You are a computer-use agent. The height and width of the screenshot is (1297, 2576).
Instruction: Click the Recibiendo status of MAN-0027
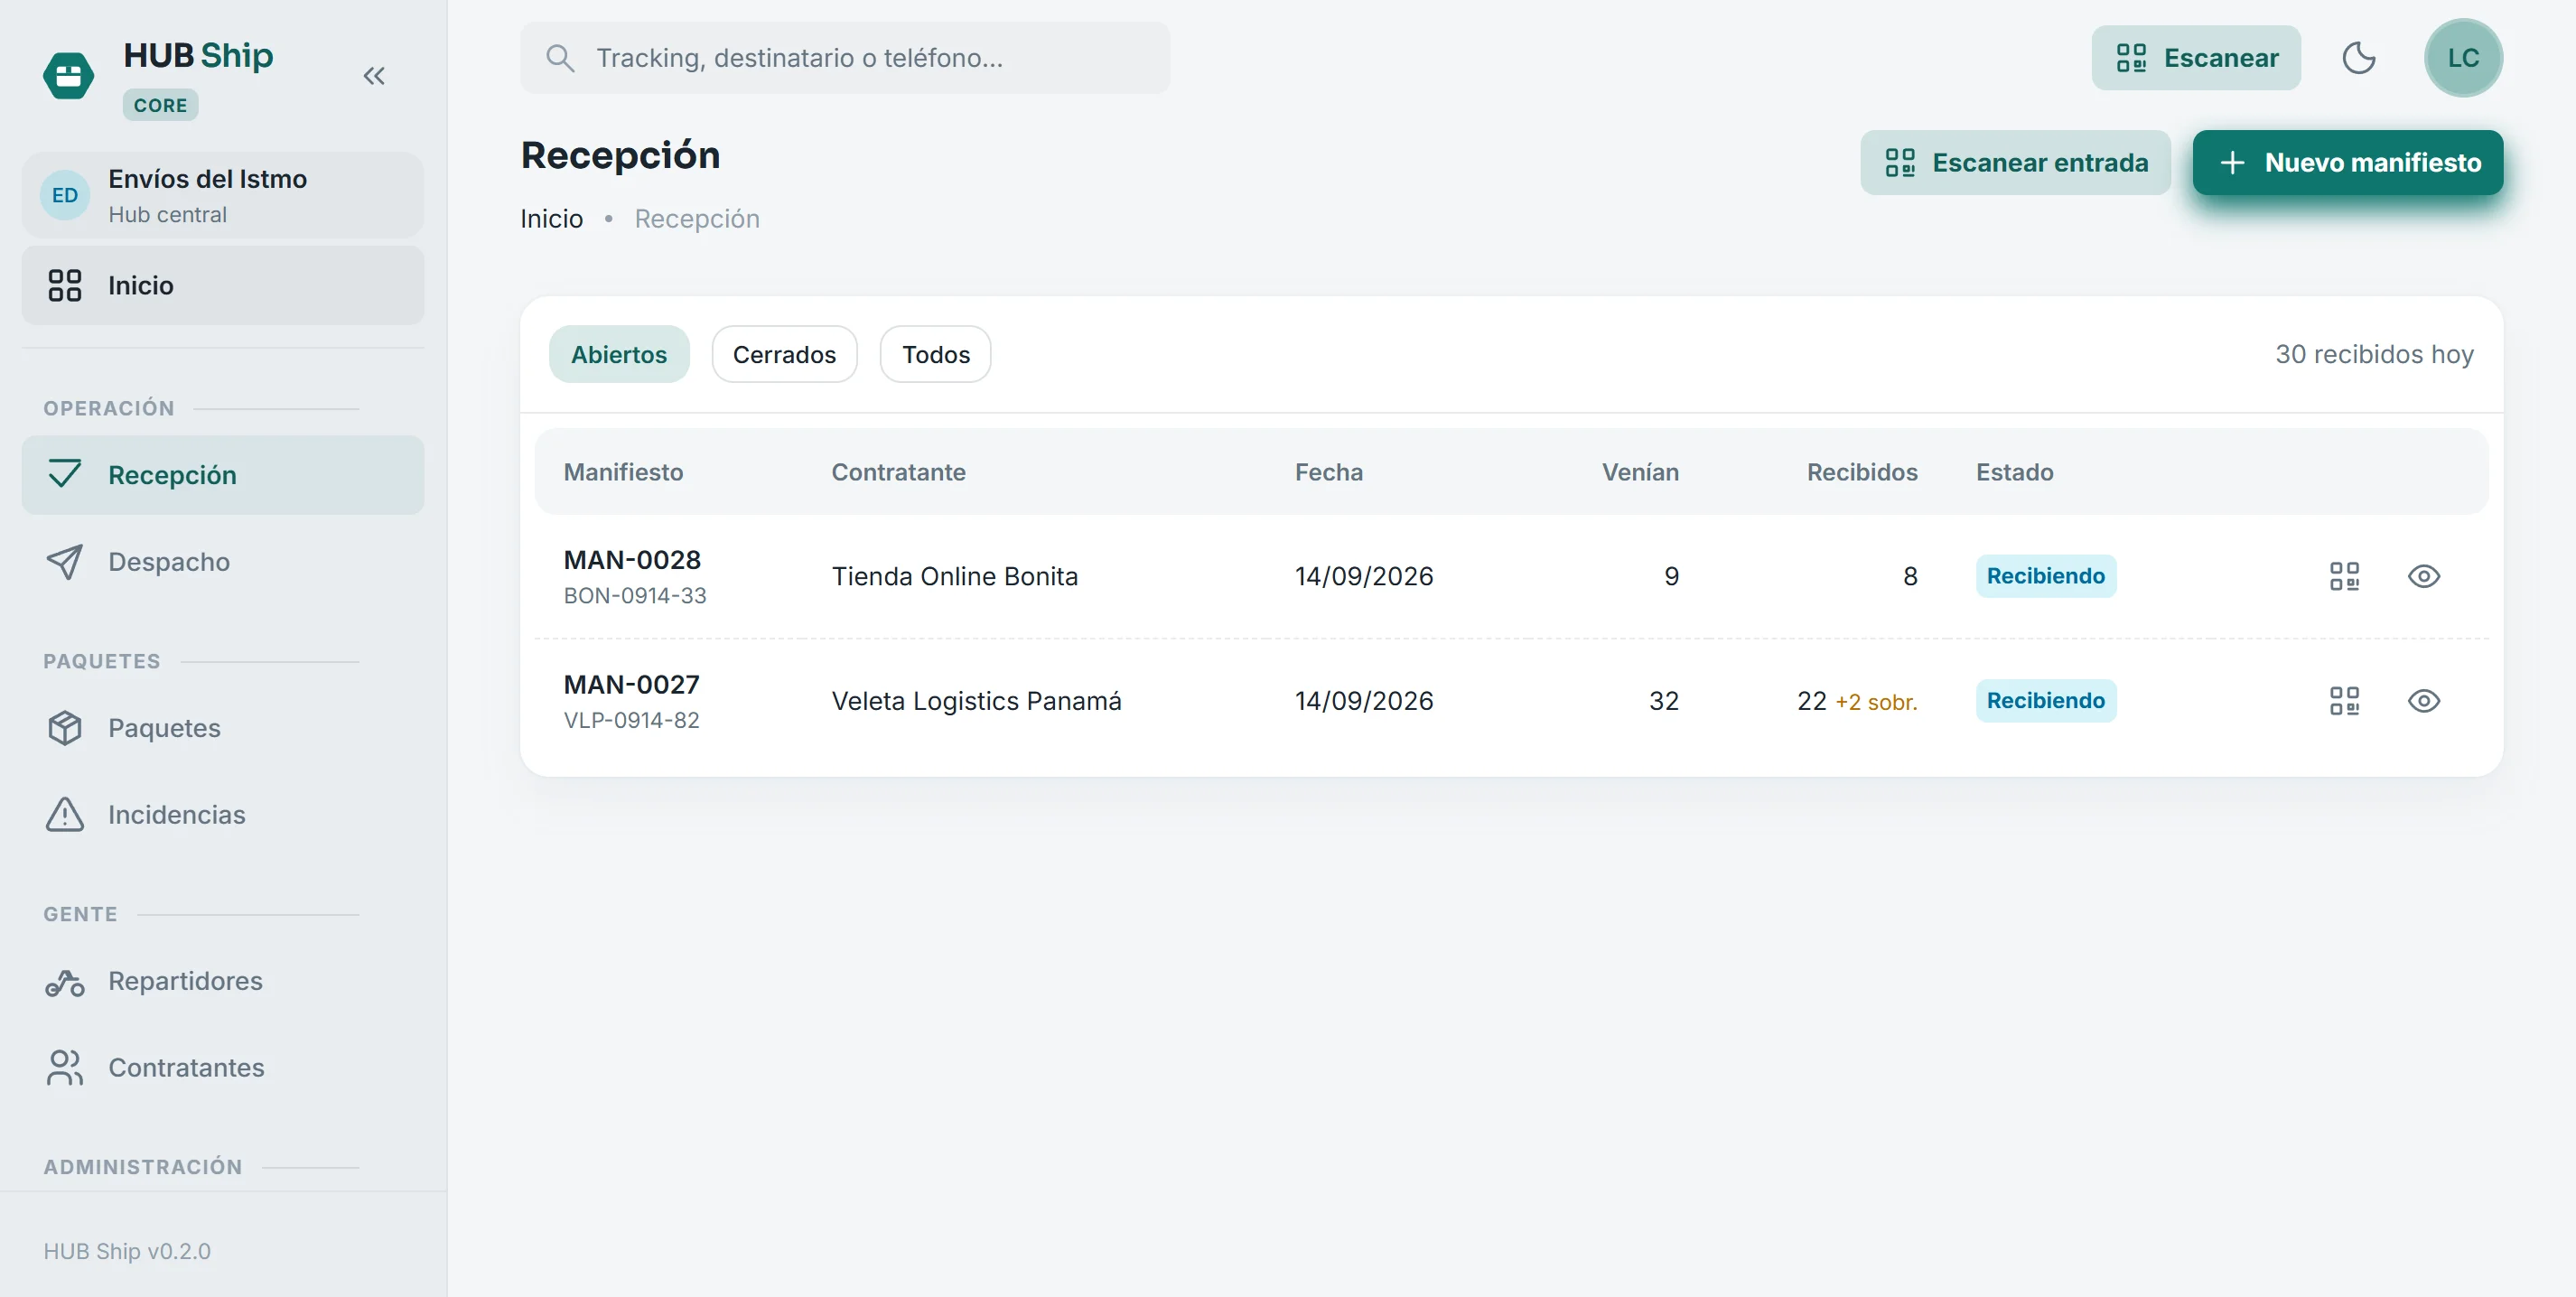(2045, 701)
